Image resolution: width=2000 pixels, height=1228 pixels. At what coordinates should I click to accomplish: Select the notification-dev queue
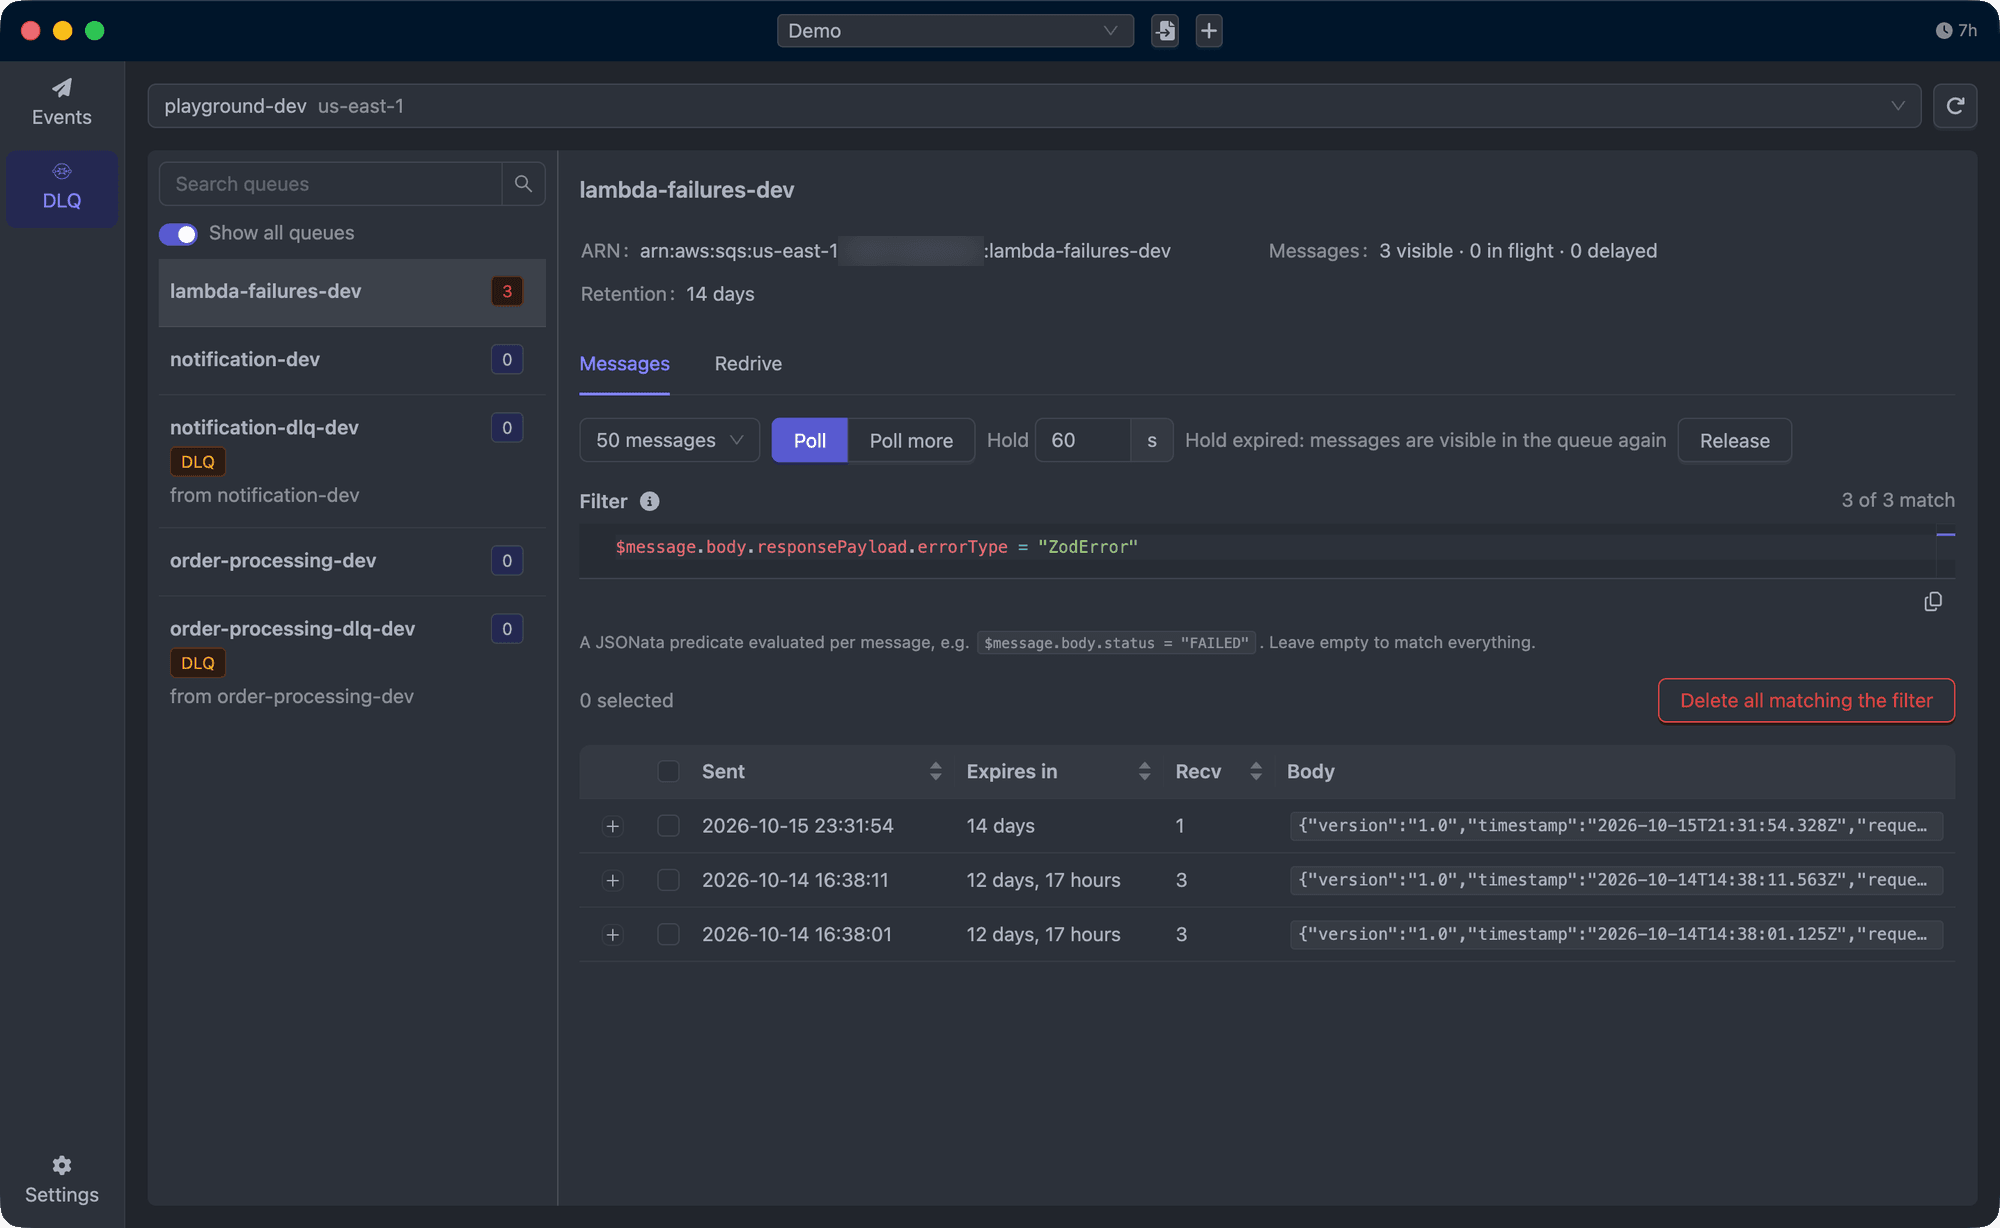(352, 360)
